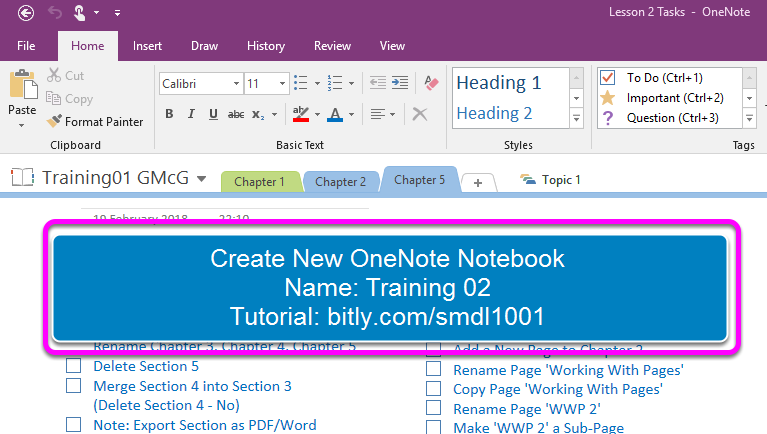
Task: Switch to the Home ribbon tab
Action: [88, 46]
